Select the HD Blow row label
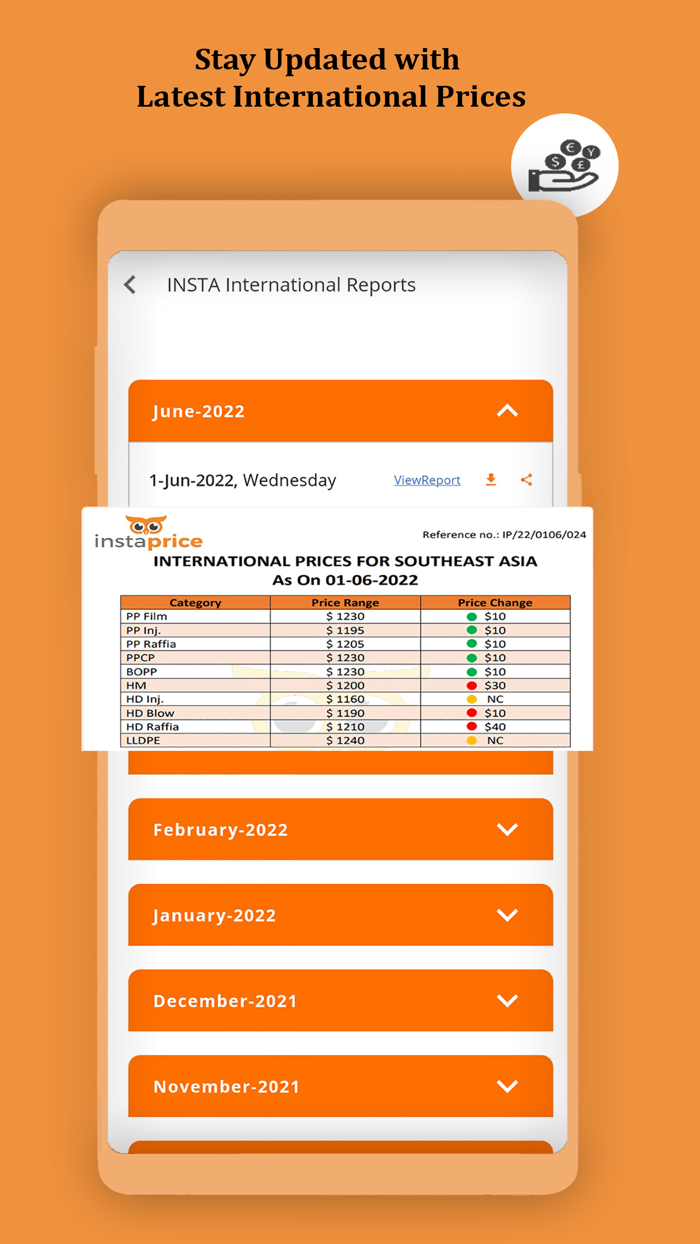The height and width of the screenshot is (1244, 700). click(x=150, y=713)
